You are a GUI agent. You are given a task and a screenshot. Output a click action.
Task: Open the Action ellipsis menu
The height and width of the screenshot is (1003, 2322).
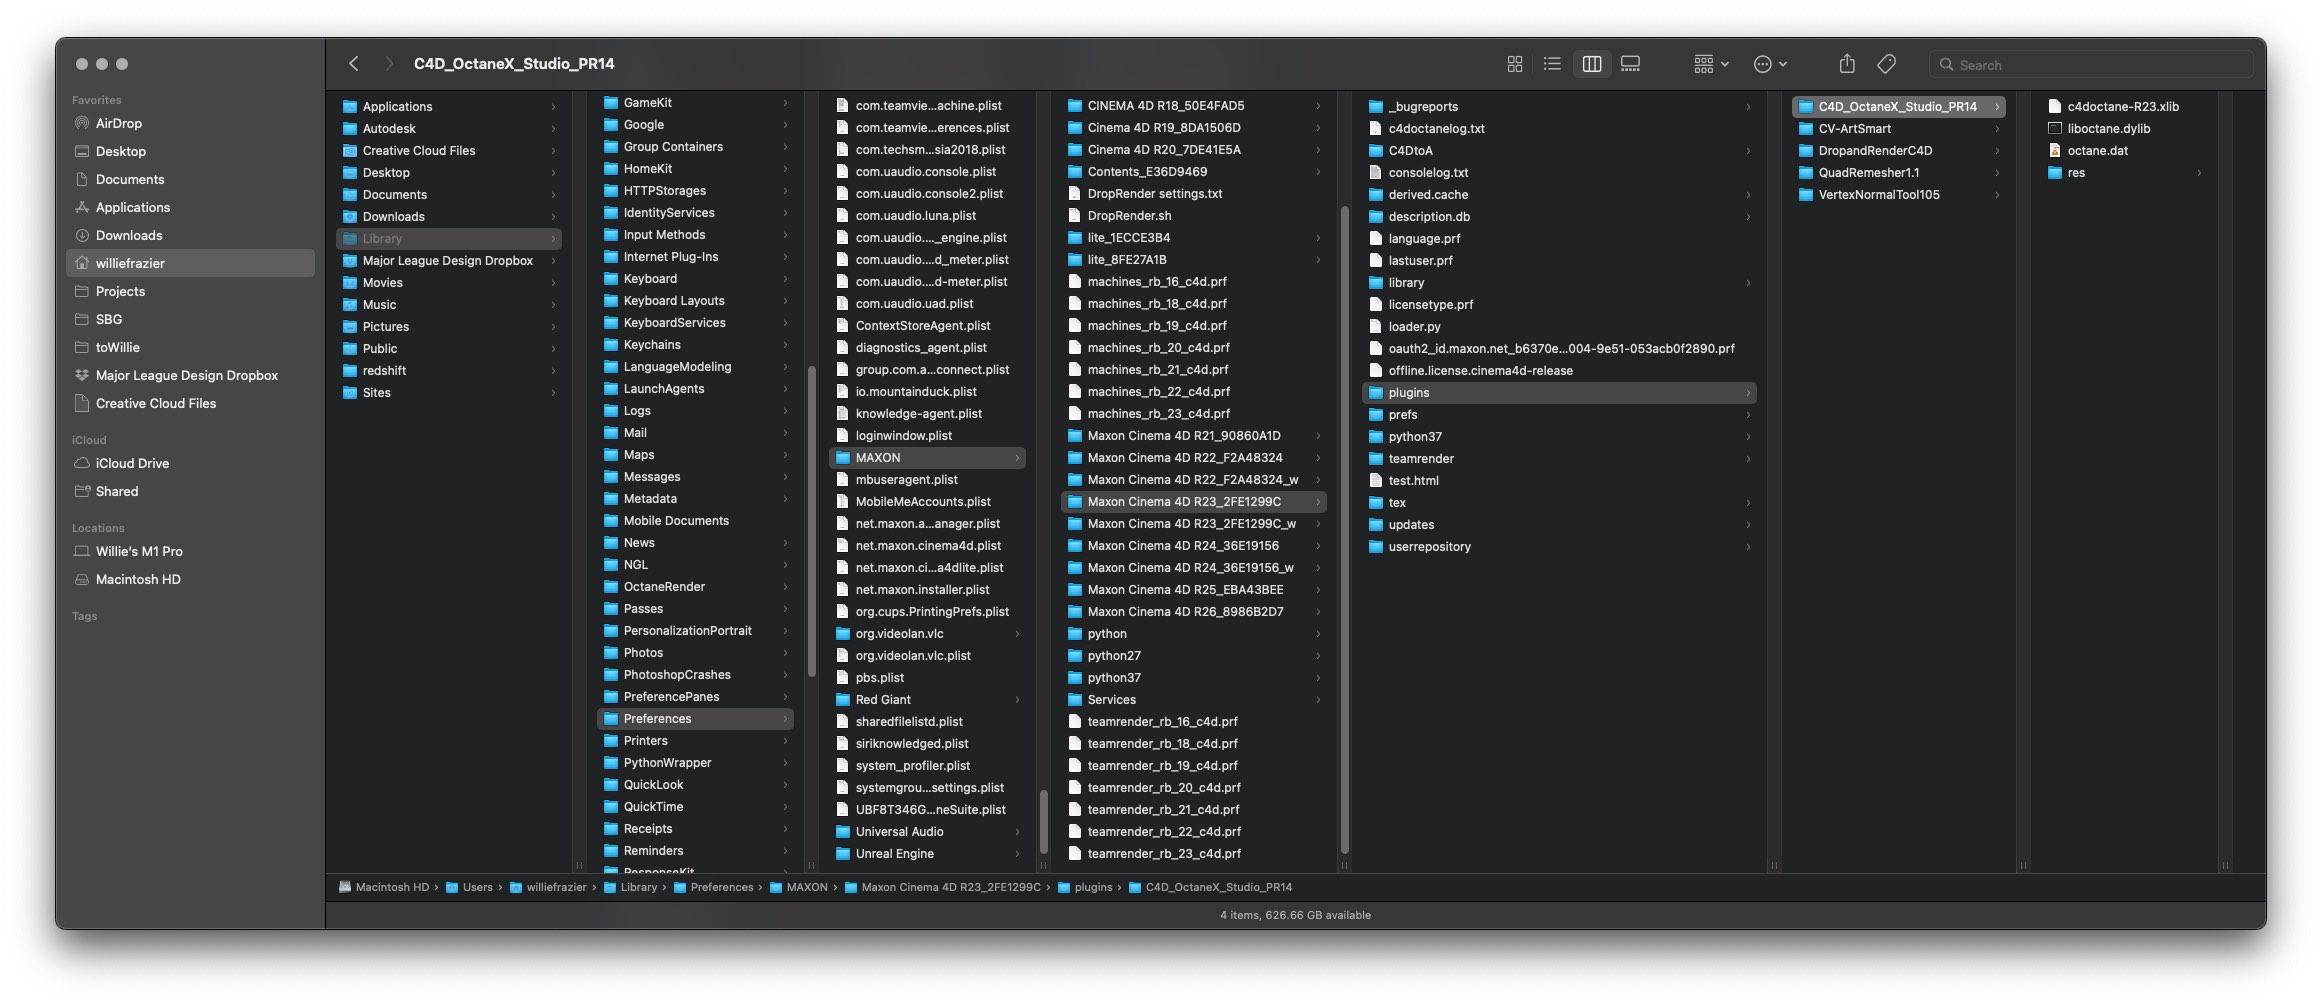click(1770, 64)
